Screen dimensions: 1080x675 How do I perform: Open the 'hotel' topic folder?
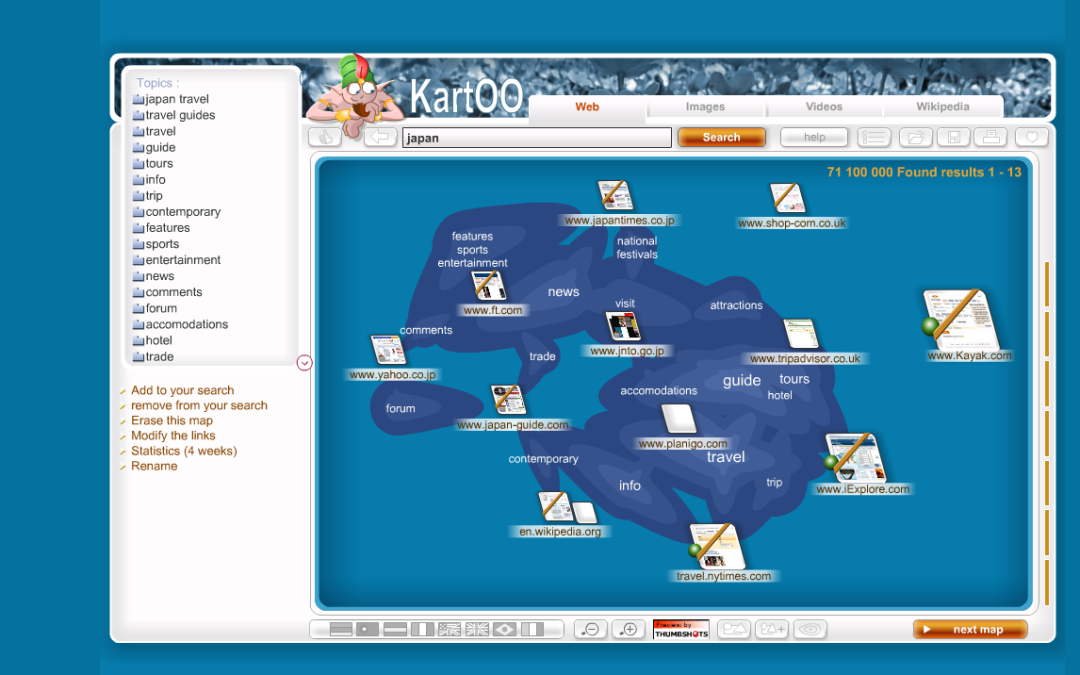[x=152, y=340]
